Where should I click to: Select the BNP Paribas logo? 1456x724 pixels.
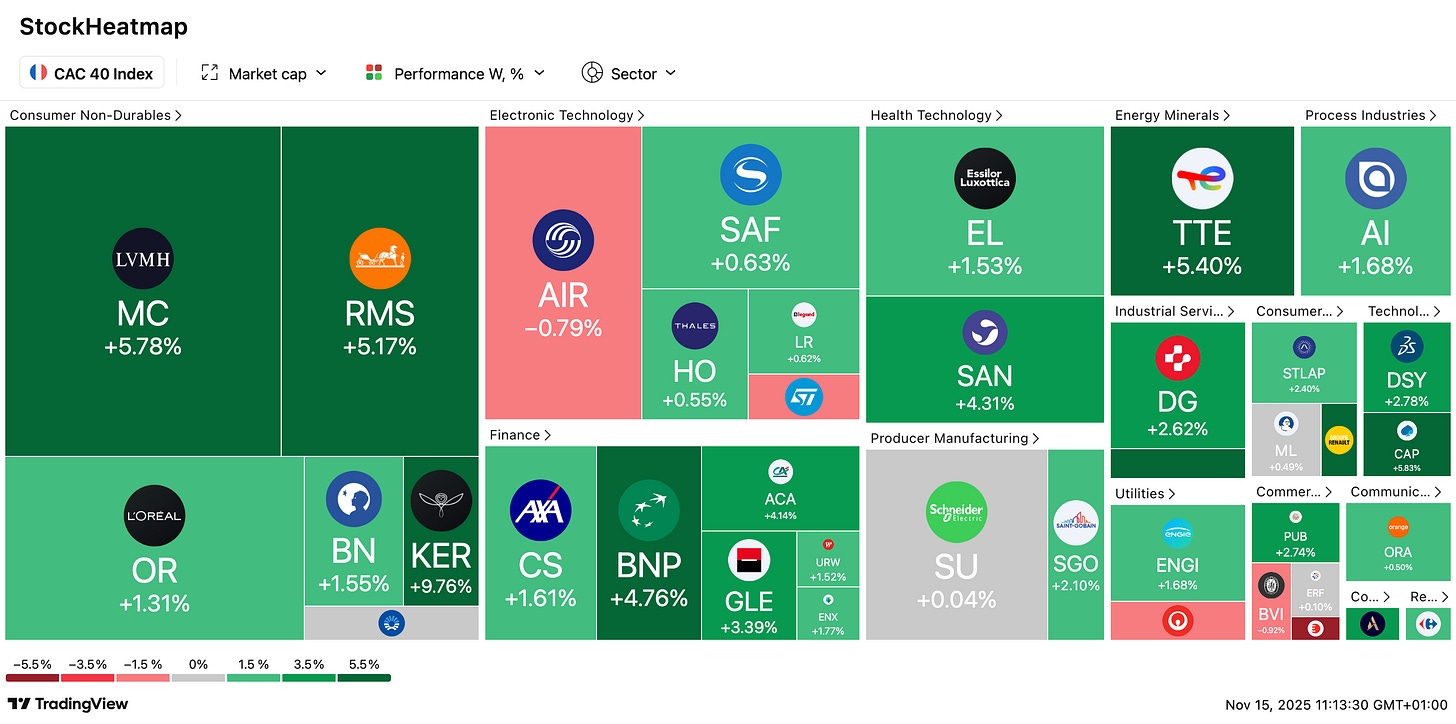(x=649, y=511)
